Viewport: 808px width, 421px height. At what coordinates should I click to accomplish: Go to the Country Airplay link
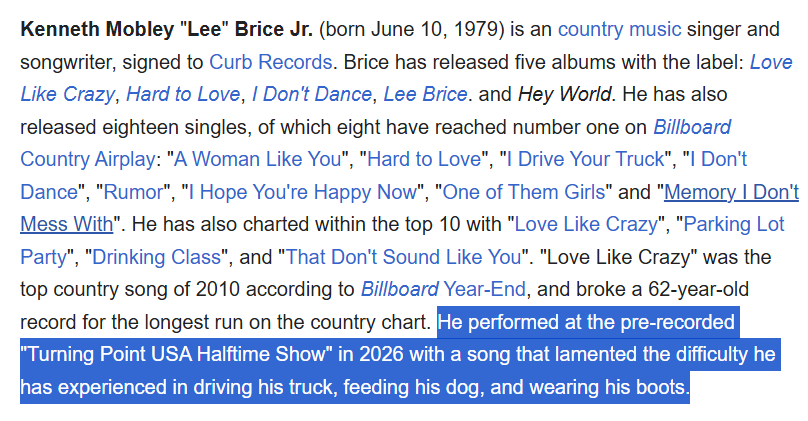(x=87, y=159)
